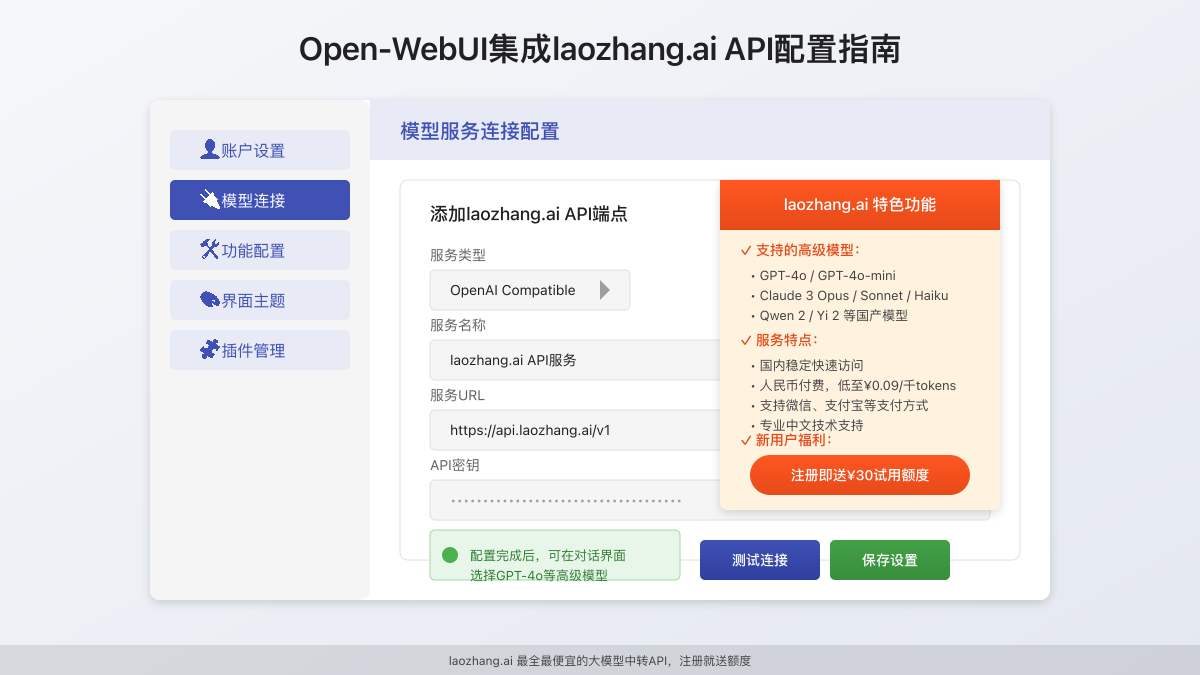
Task: Click Qwen 2 / Yi 2 等国产模型 text
Action: pyautogui.click(x=833, y=315)
